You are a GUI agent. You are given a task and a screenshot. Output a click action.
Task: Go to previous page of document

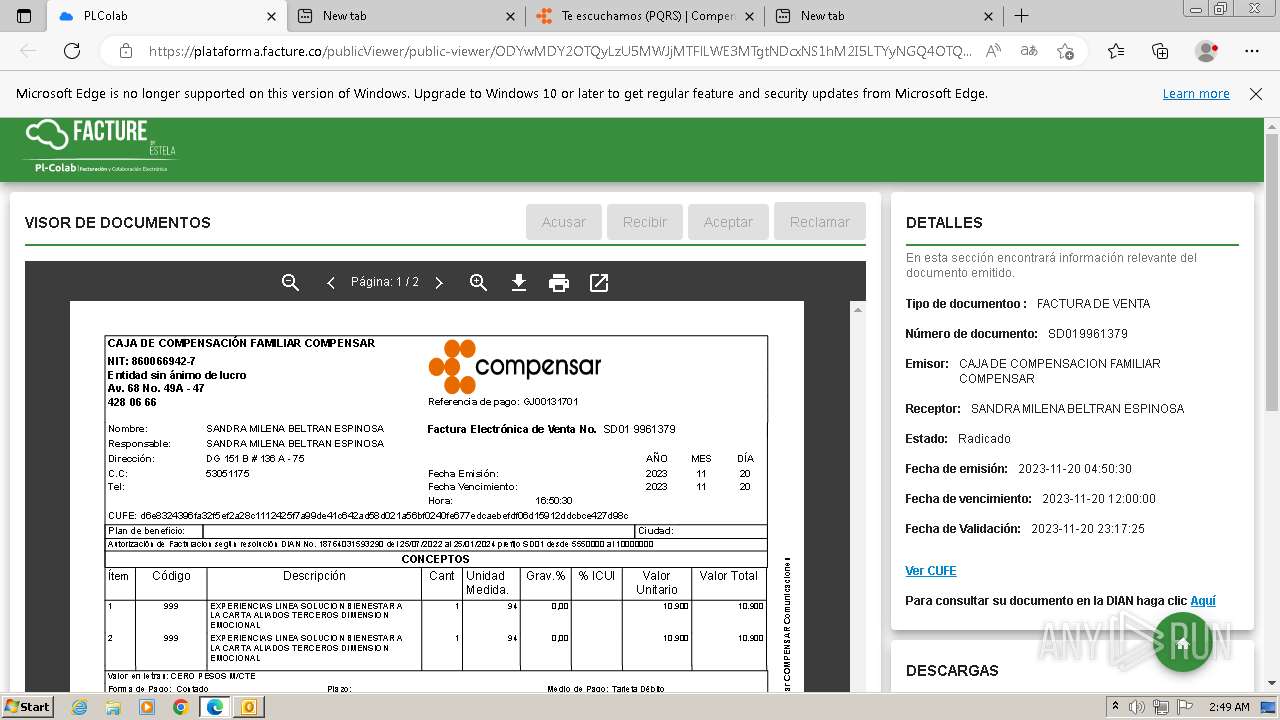[330, 283]
